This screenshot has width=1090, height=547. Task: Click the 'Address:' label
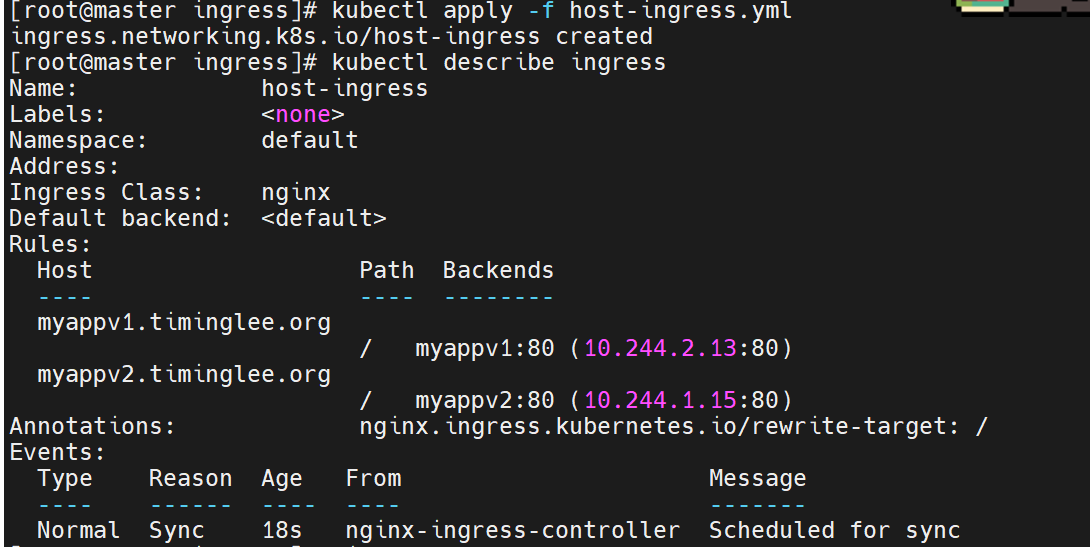click(64, 166)
